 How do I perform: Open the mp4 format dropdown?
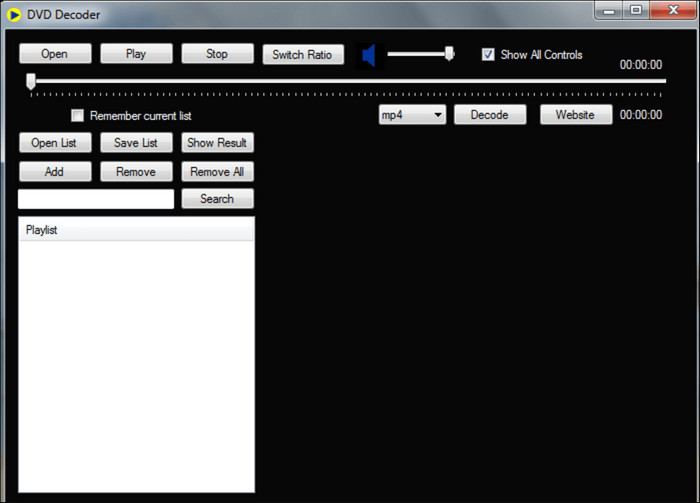(412, 115)
